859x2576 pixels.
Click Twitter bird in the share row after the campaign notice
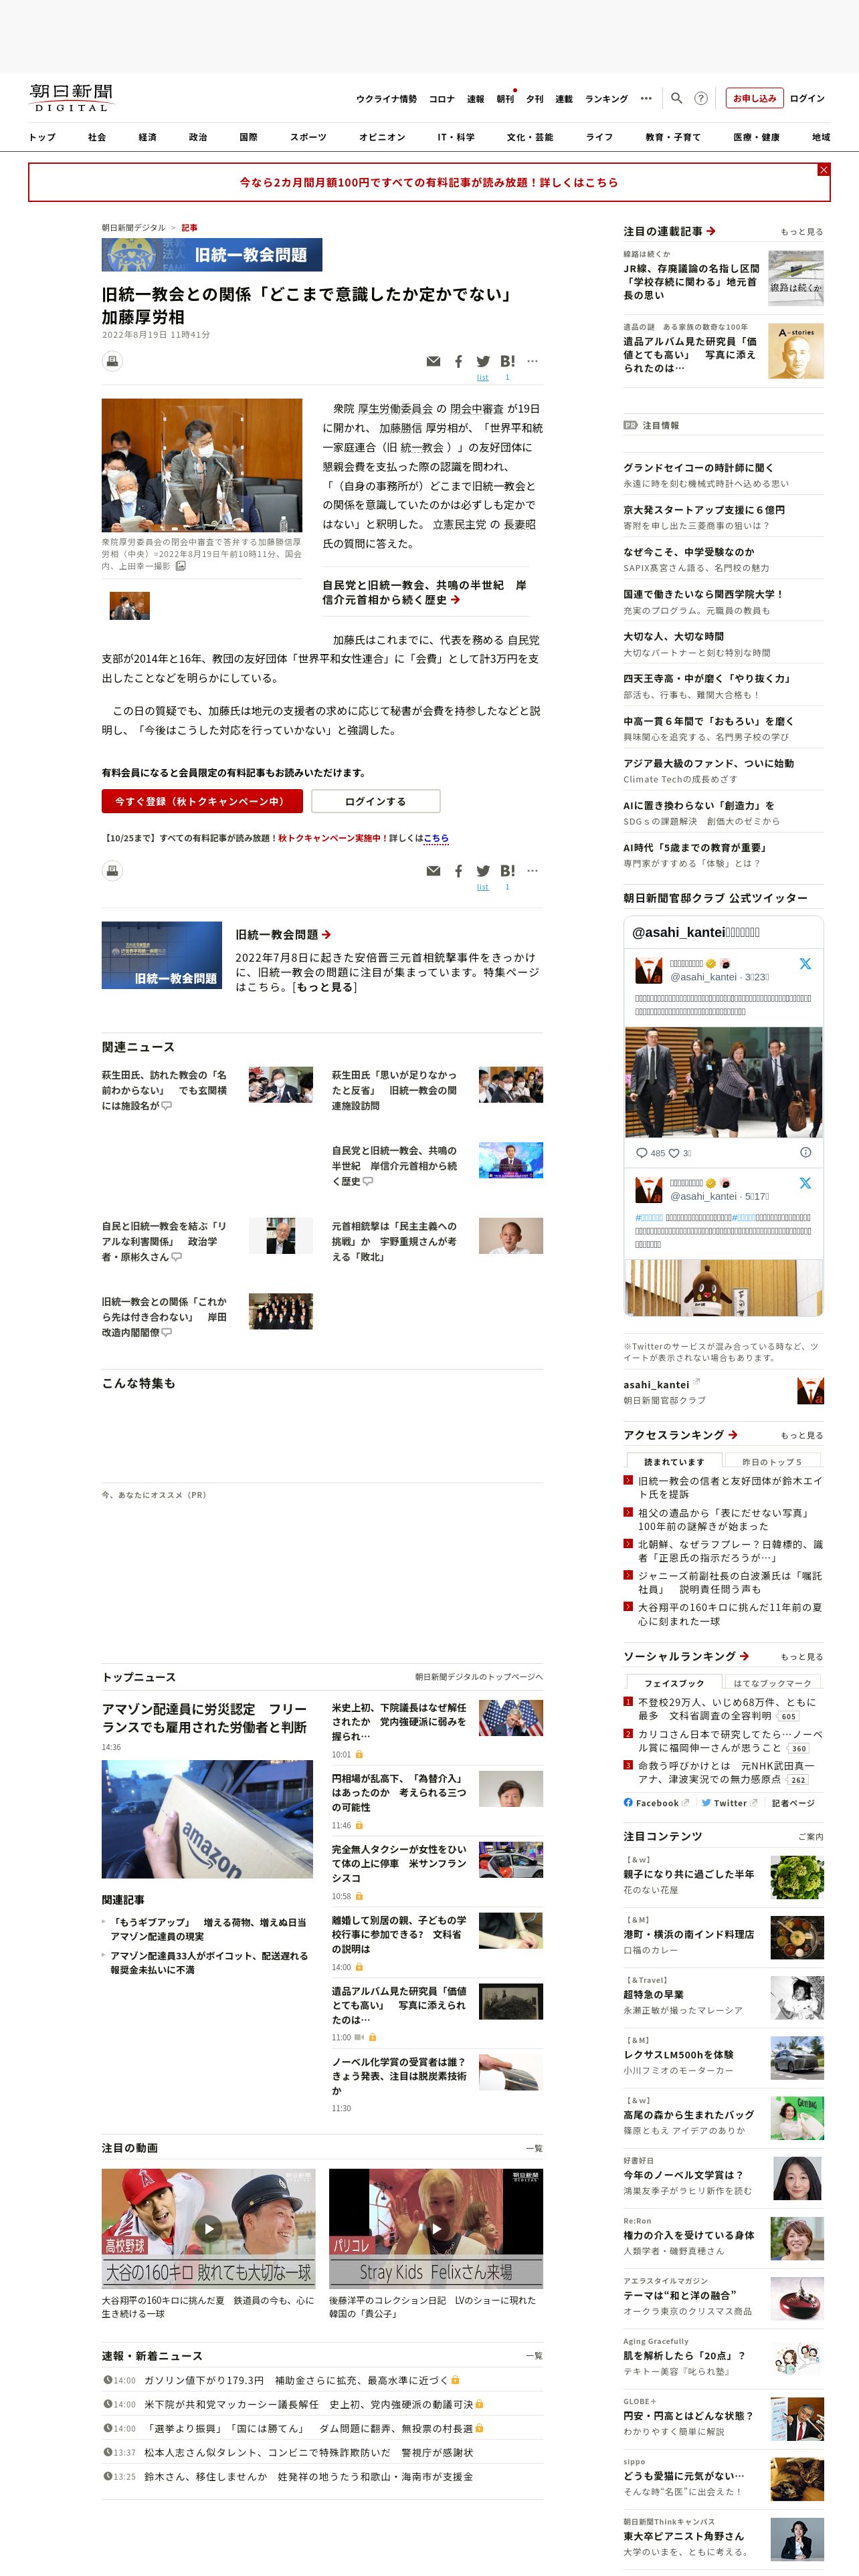483,871
